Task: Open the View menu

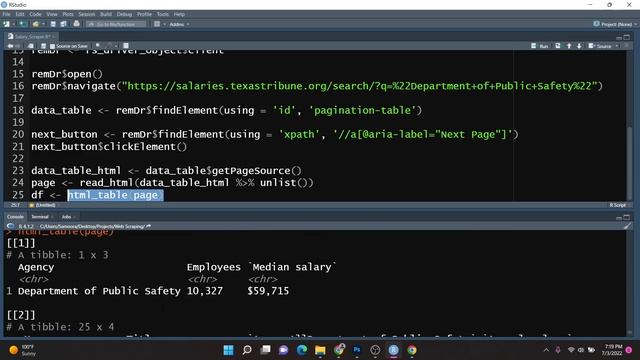Action: click(x=52, y=14)
